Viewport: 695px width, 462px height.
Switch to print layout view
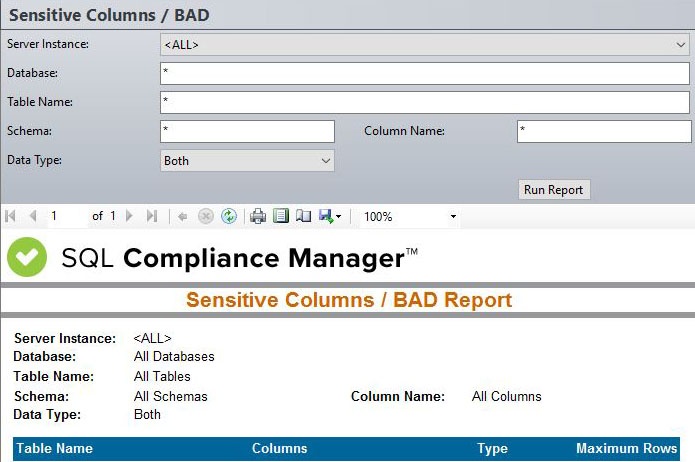281,216
